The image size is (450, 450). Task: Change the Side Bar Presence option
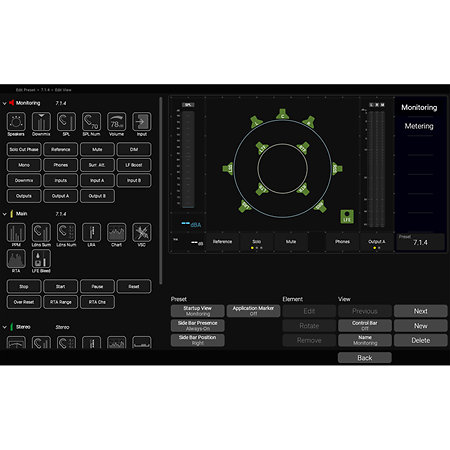(198, 326)
